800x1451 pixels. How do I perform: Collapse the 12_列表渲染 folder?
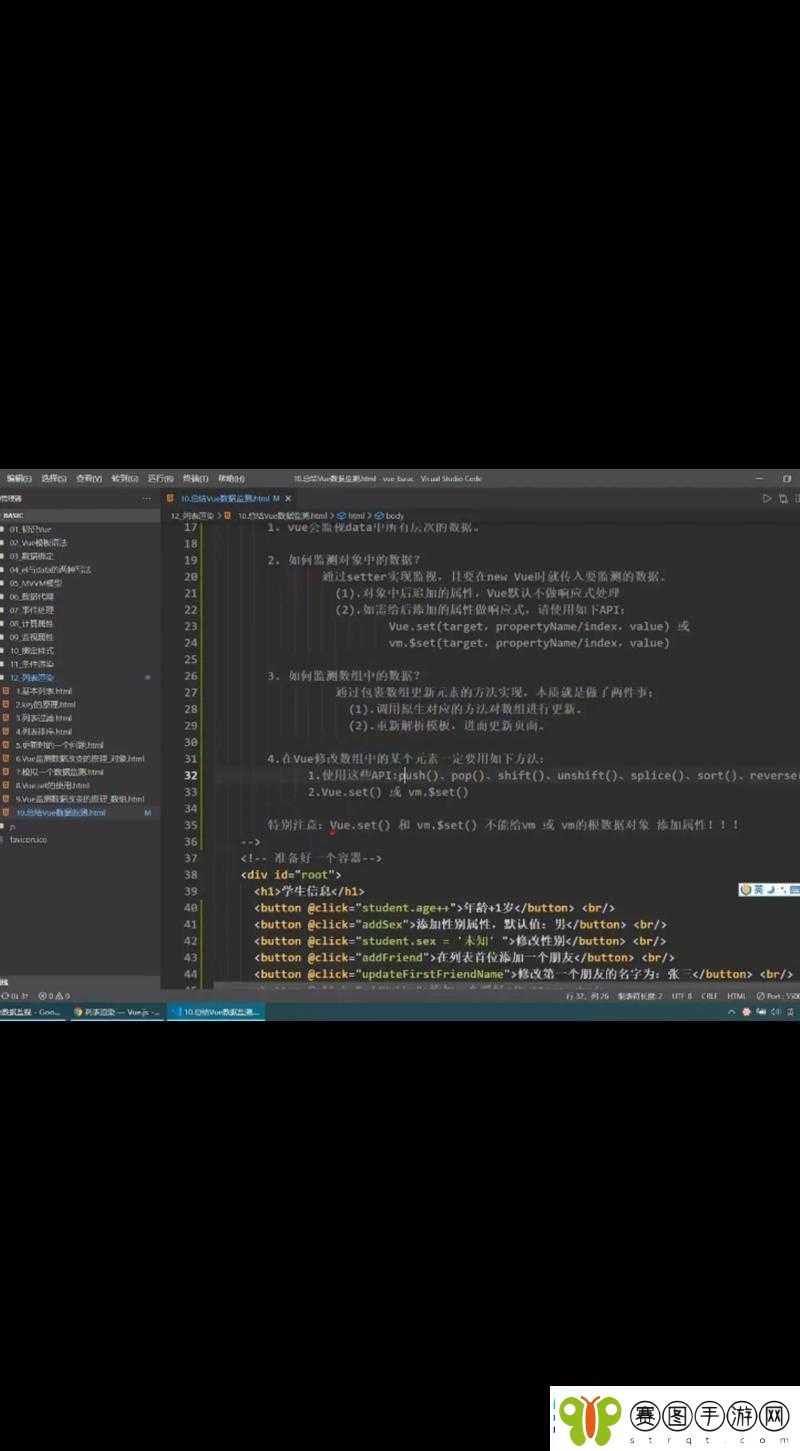[x=30, y=677]
